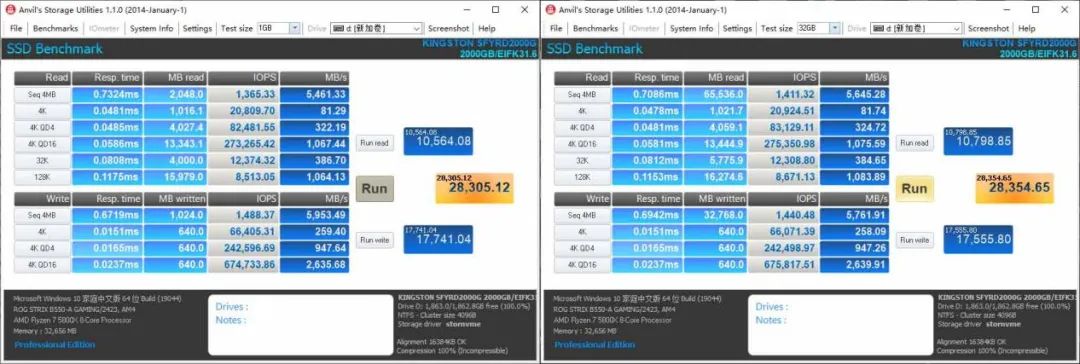Click 4K QD4 read test in right window
This screenshot has width=1080, height=364.
coord(582,128)
